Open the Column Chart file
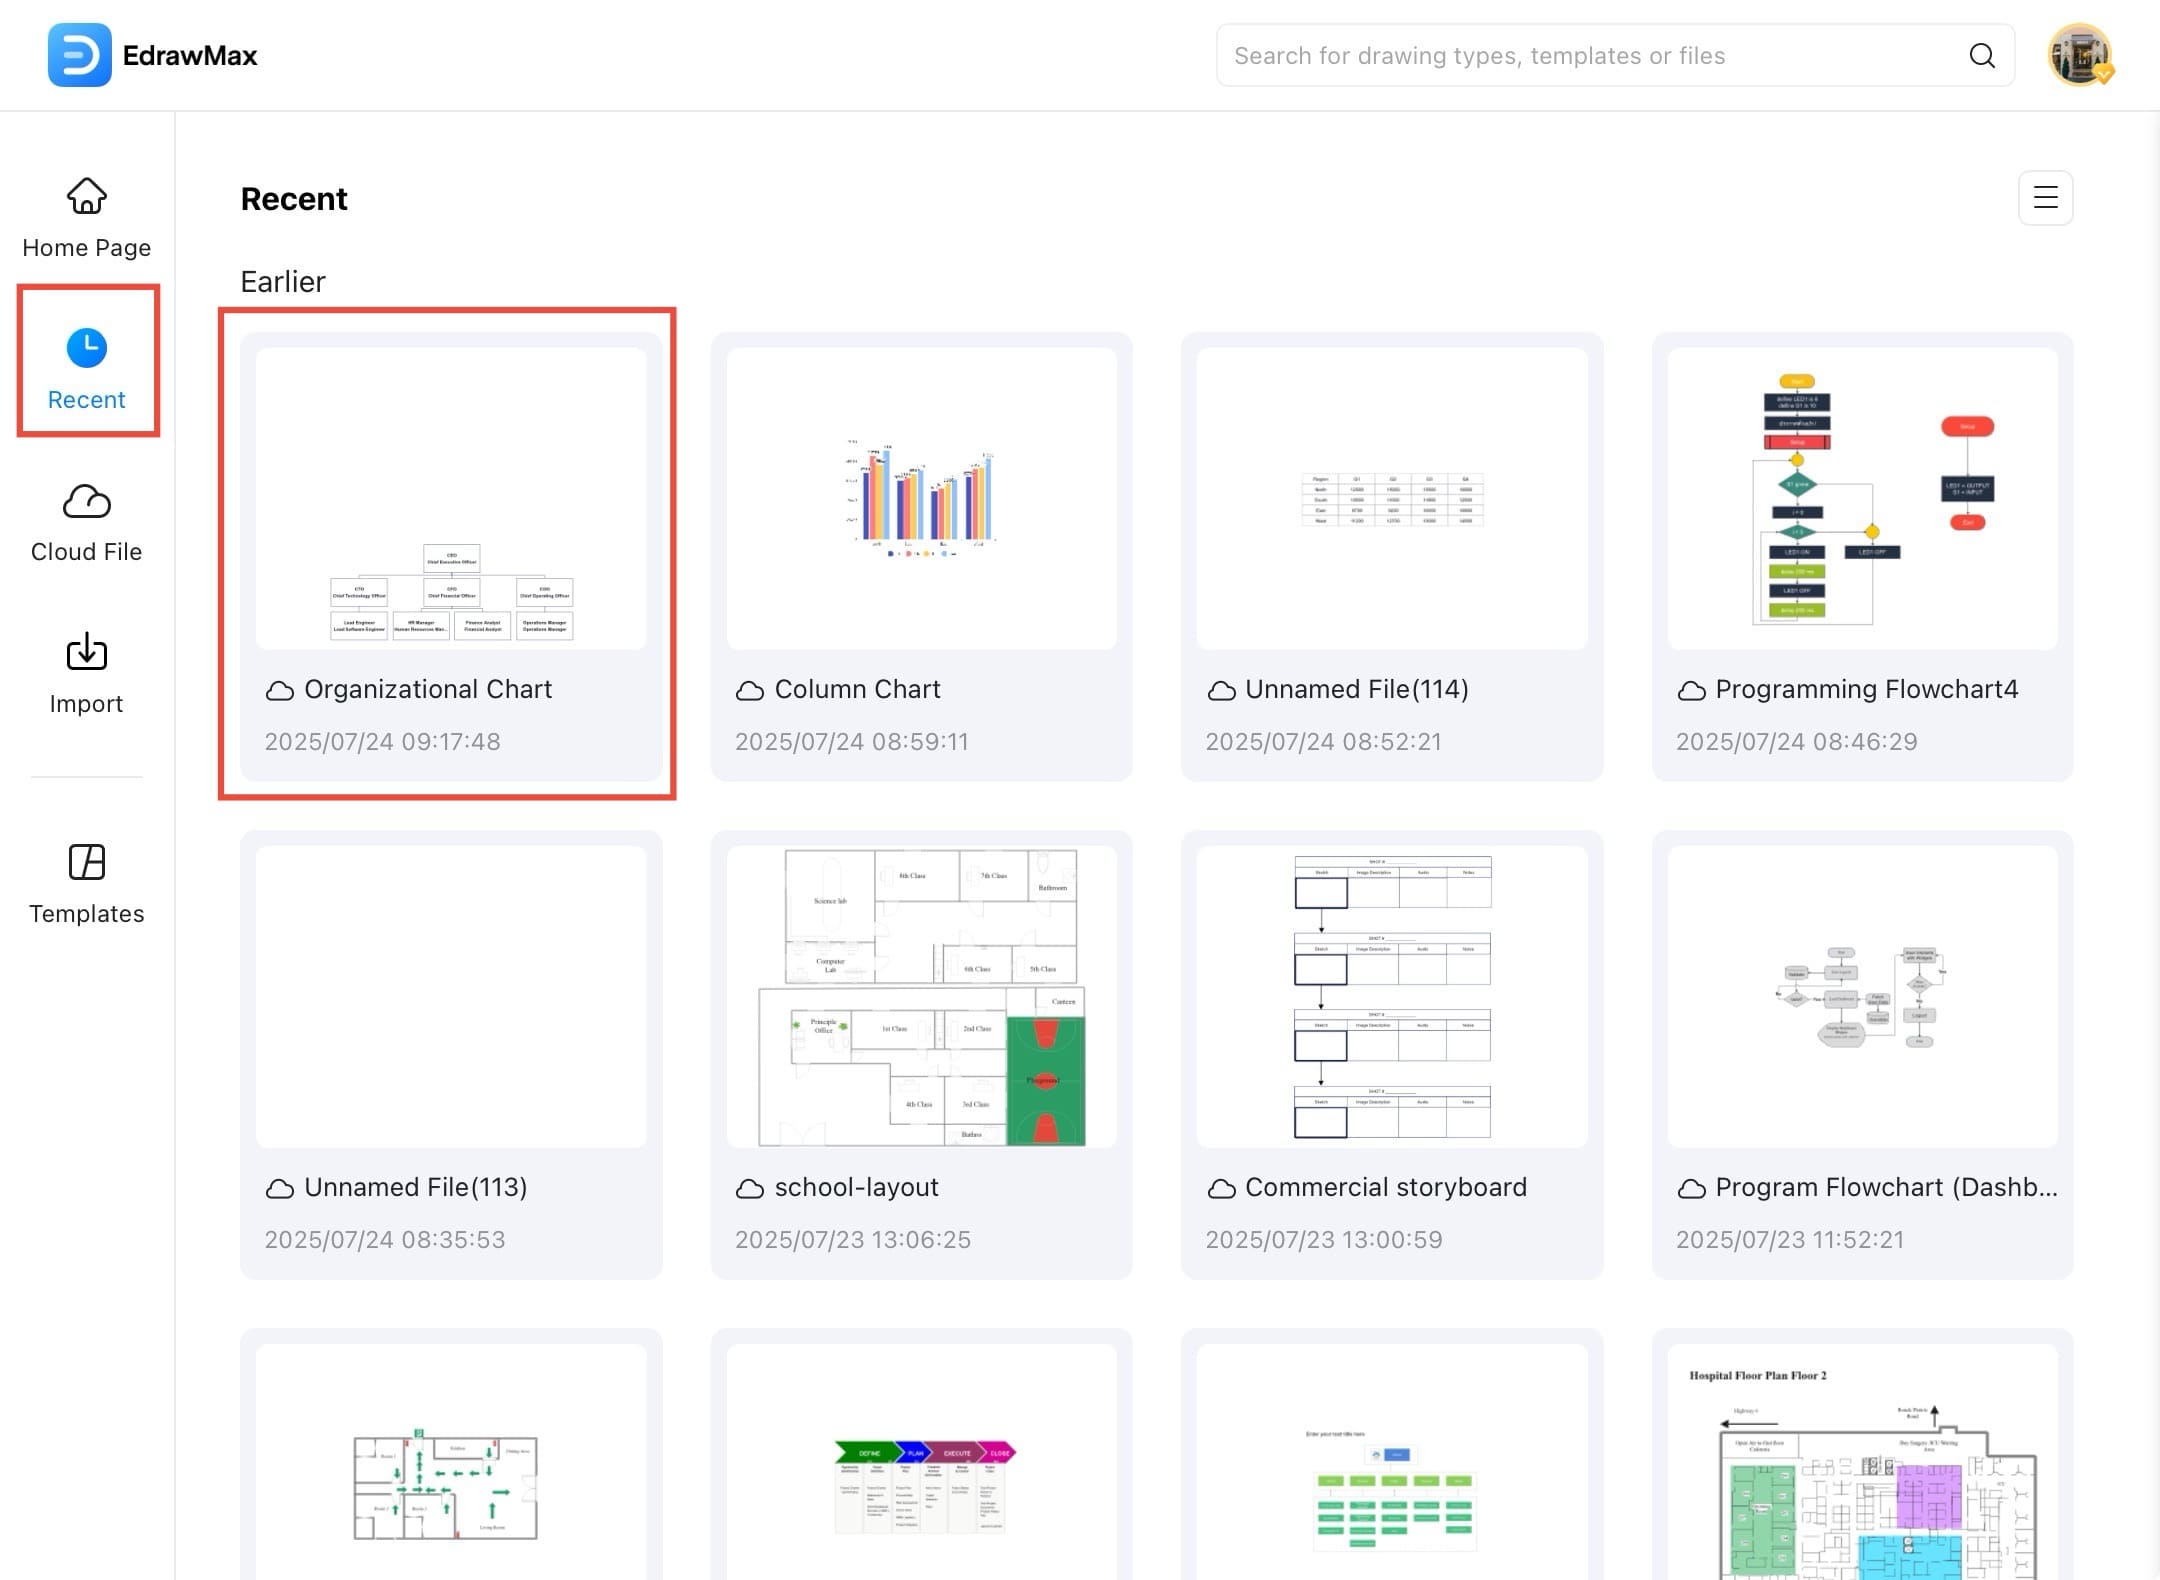 [x=921, y=498]
